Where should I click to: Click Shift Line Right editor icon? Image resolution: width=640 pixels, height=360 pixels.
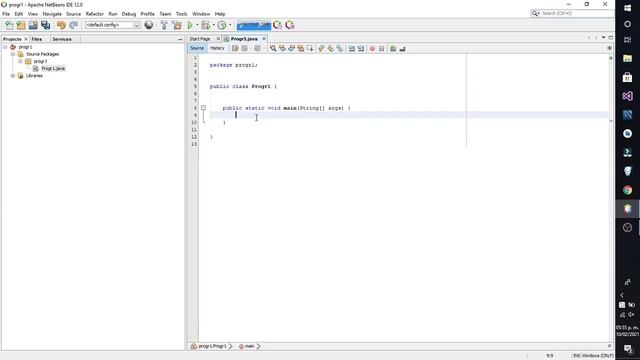coord(361,49)
